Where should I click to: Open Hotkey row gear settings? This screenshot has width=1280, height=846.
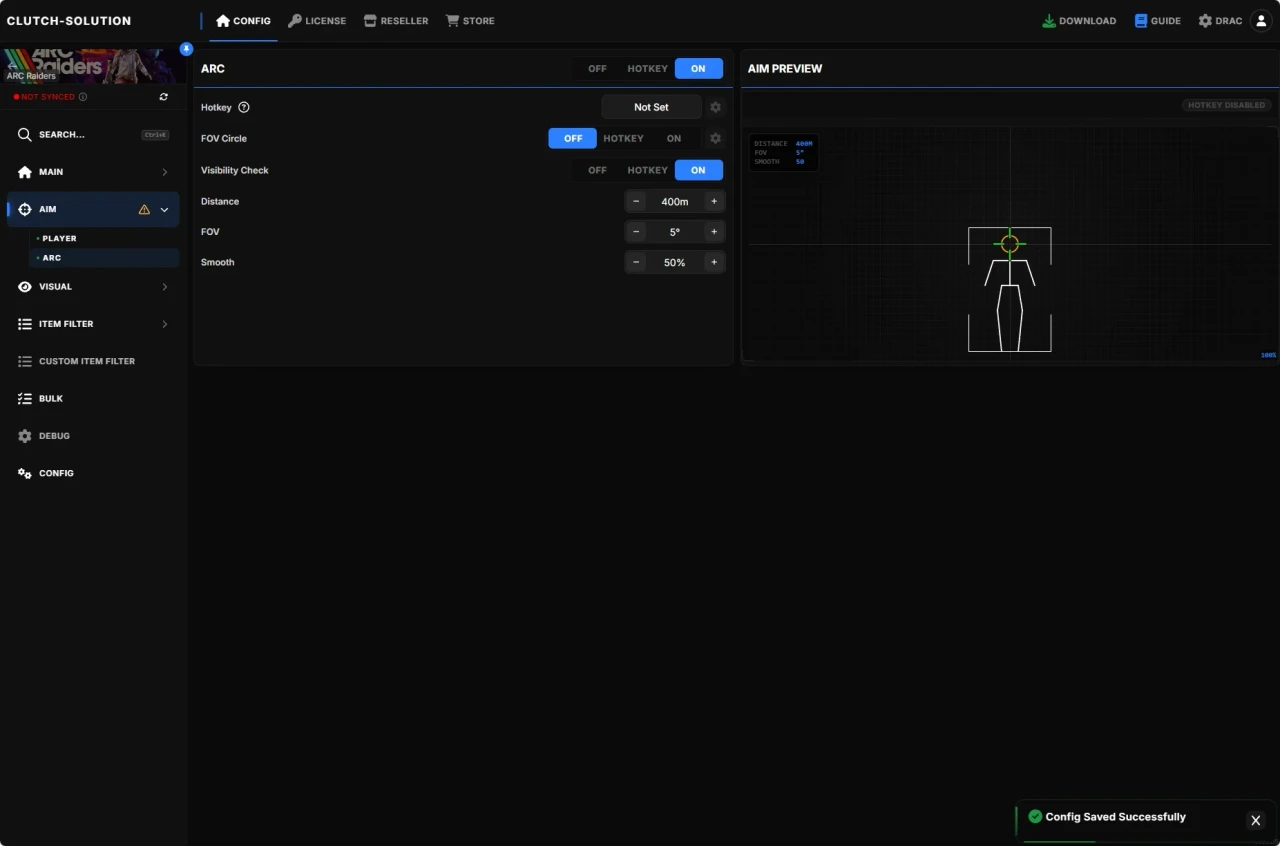tap(715, 107)
